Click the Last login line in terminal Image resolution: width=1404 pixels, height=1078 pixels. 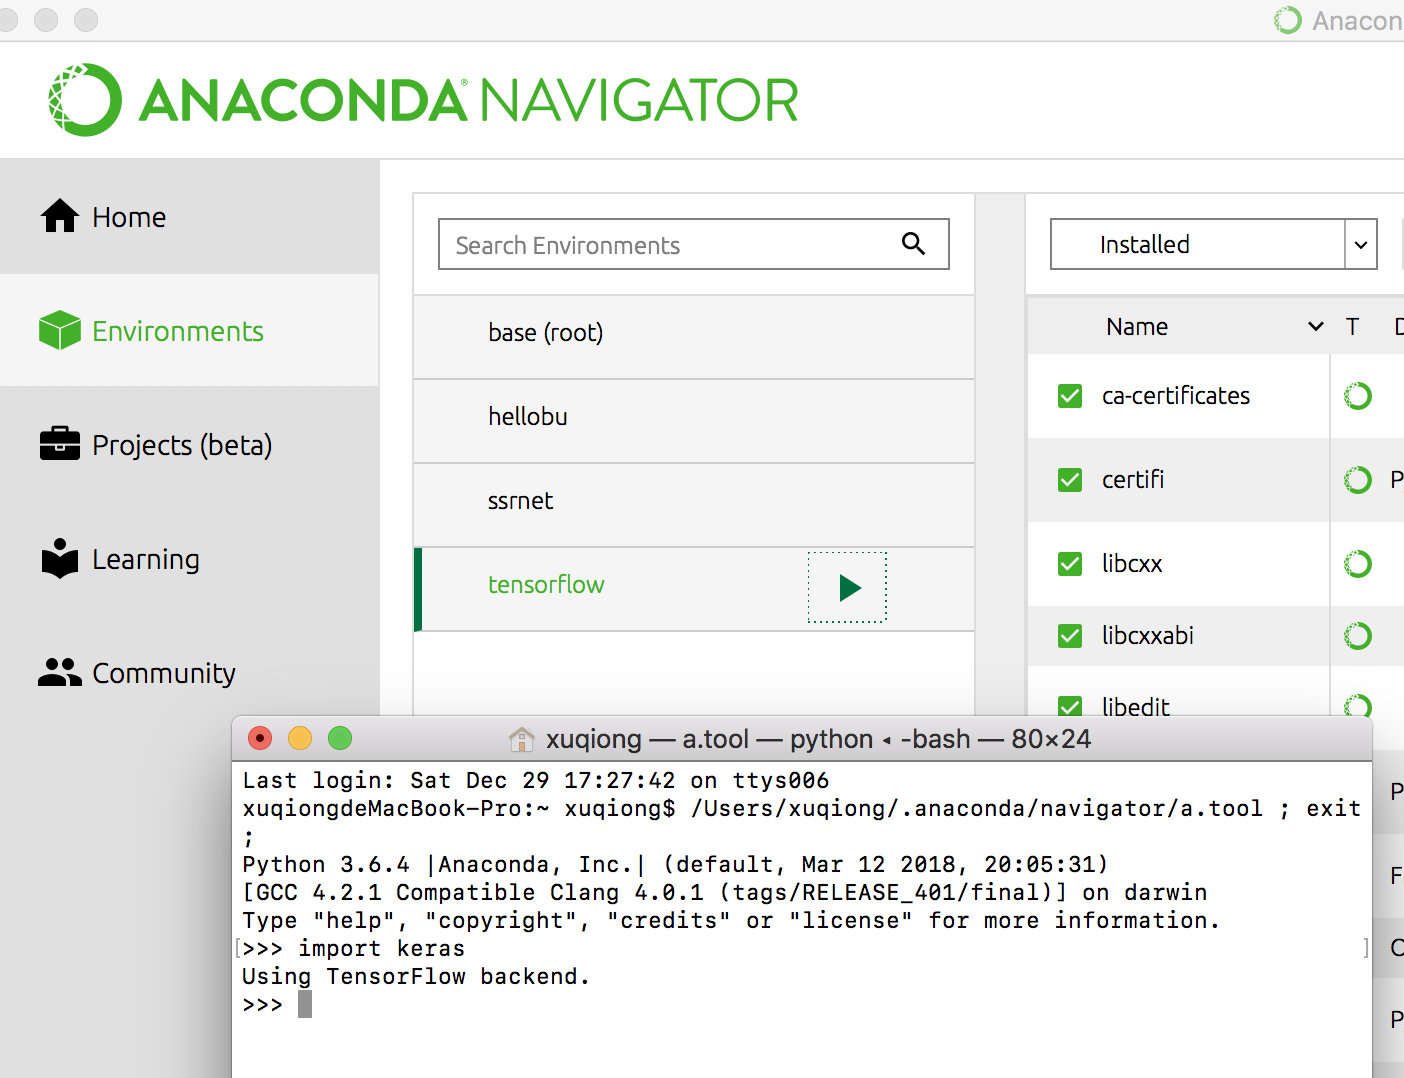(x=536, y=780)
